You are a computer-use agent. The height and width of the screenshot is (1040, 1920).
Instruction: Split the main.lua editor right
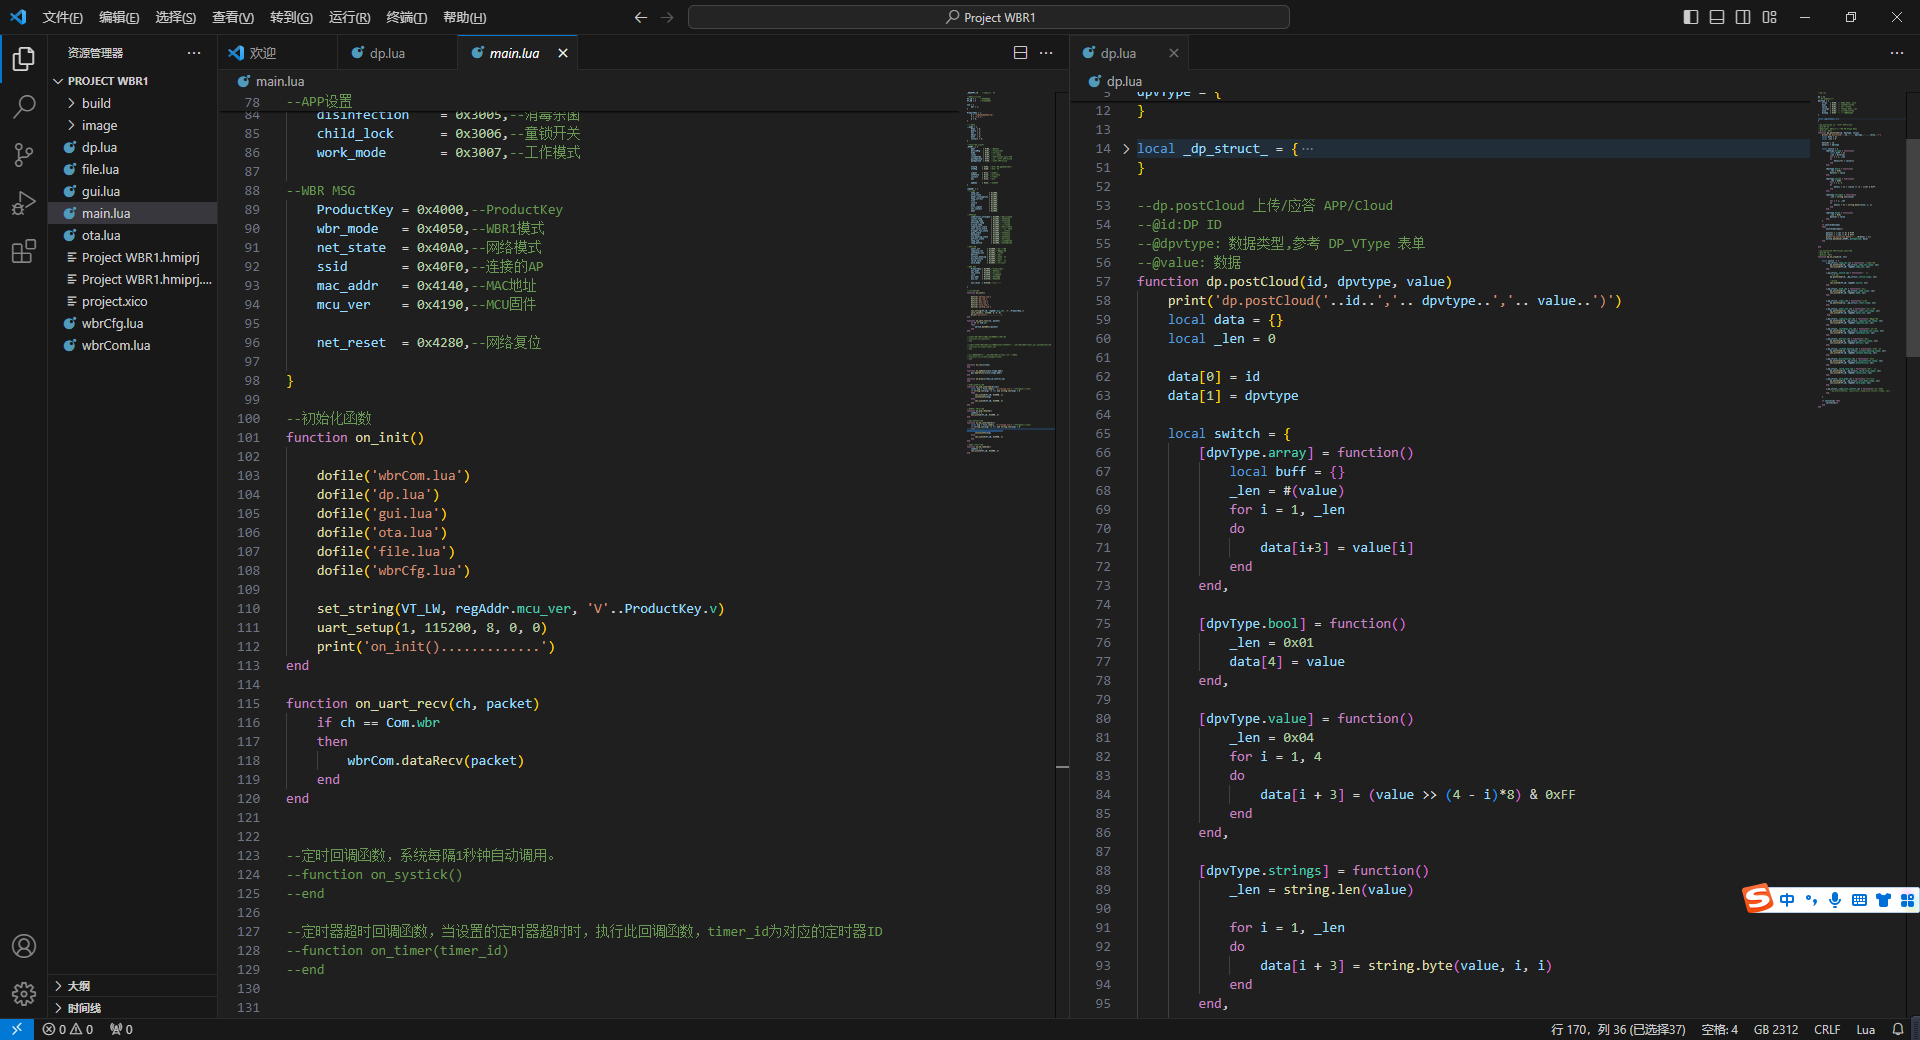coord(1020,53)
